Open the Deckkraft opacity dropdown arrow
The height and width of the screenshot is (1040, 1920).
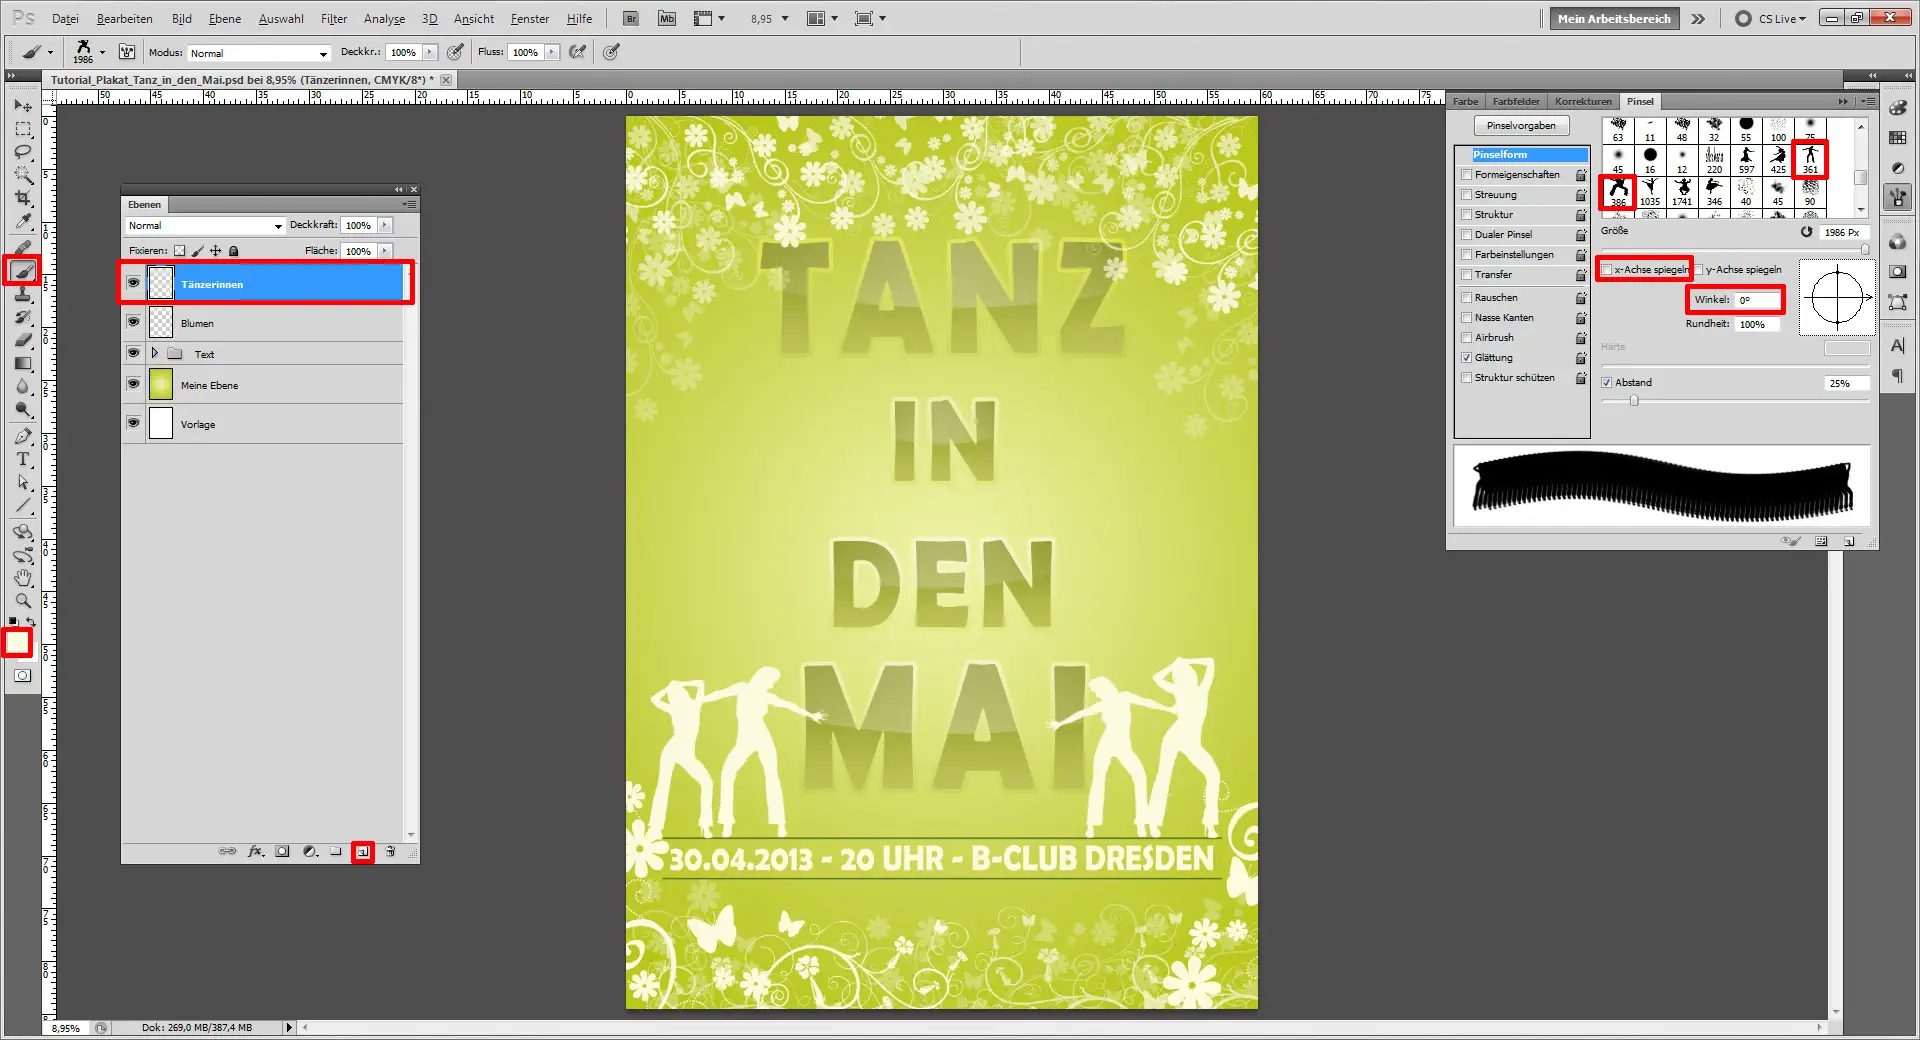(x=383, y=225)
